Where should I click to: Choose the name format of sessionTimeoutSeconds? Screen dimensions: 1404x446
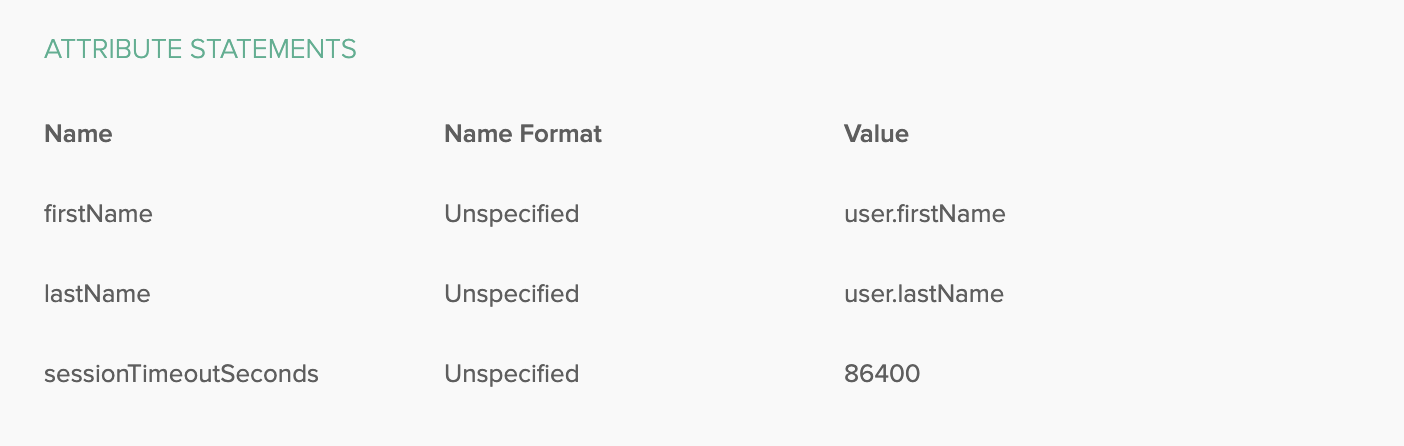click(x=511, y=374)
